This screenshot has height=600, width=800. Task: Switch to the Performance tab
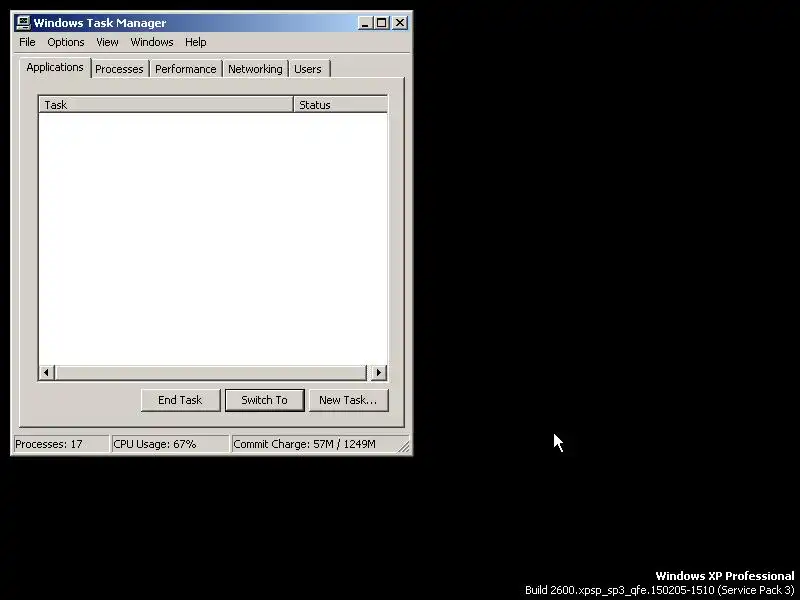coord(186,69)
